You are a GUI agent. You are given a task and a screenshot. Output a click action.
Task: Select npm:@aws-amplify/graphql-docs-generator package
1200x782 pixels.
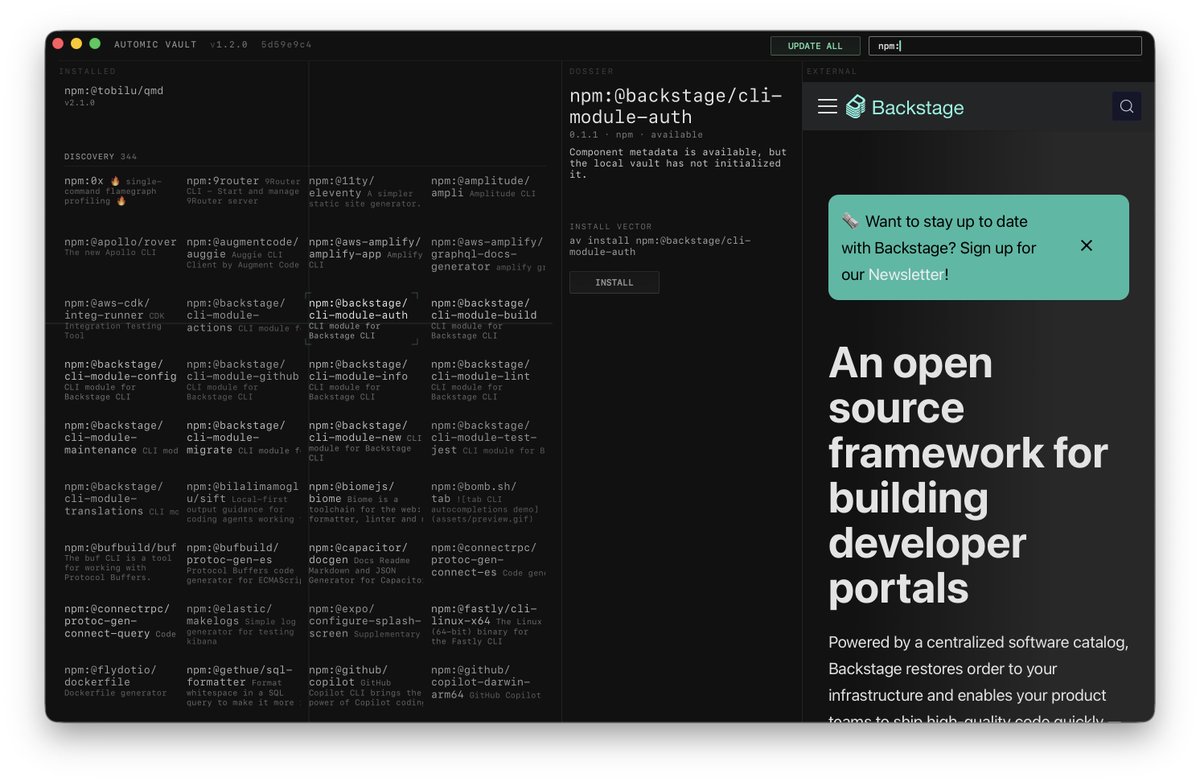(x=488, y=254)
